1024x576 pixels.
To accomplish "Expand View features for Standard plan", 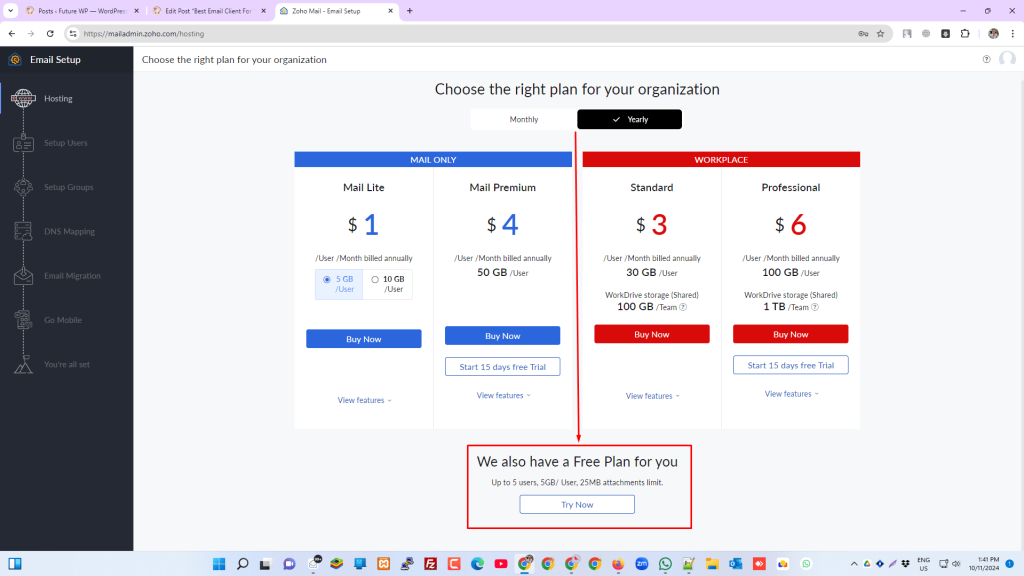I will [652, 396].
